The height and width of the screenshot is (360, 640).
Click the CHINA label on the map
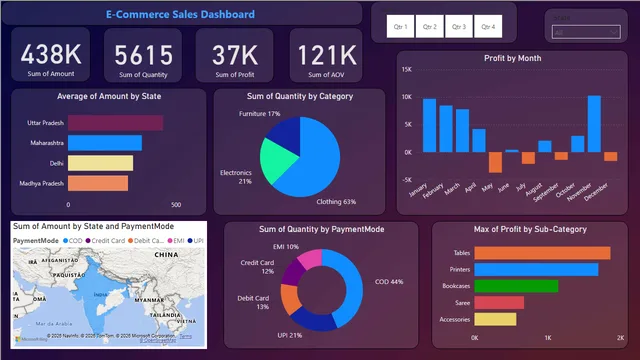coord(166,255)
